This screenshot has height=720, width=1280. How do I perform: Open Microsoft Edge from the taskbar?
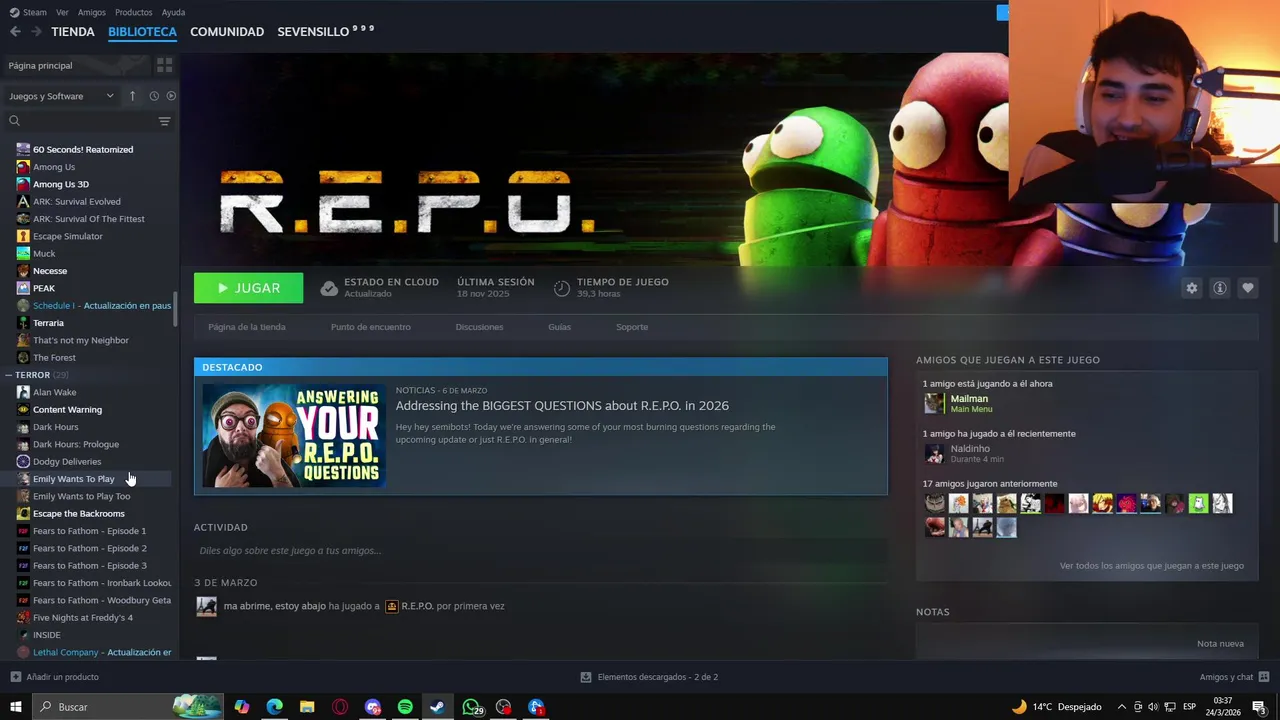275,707
